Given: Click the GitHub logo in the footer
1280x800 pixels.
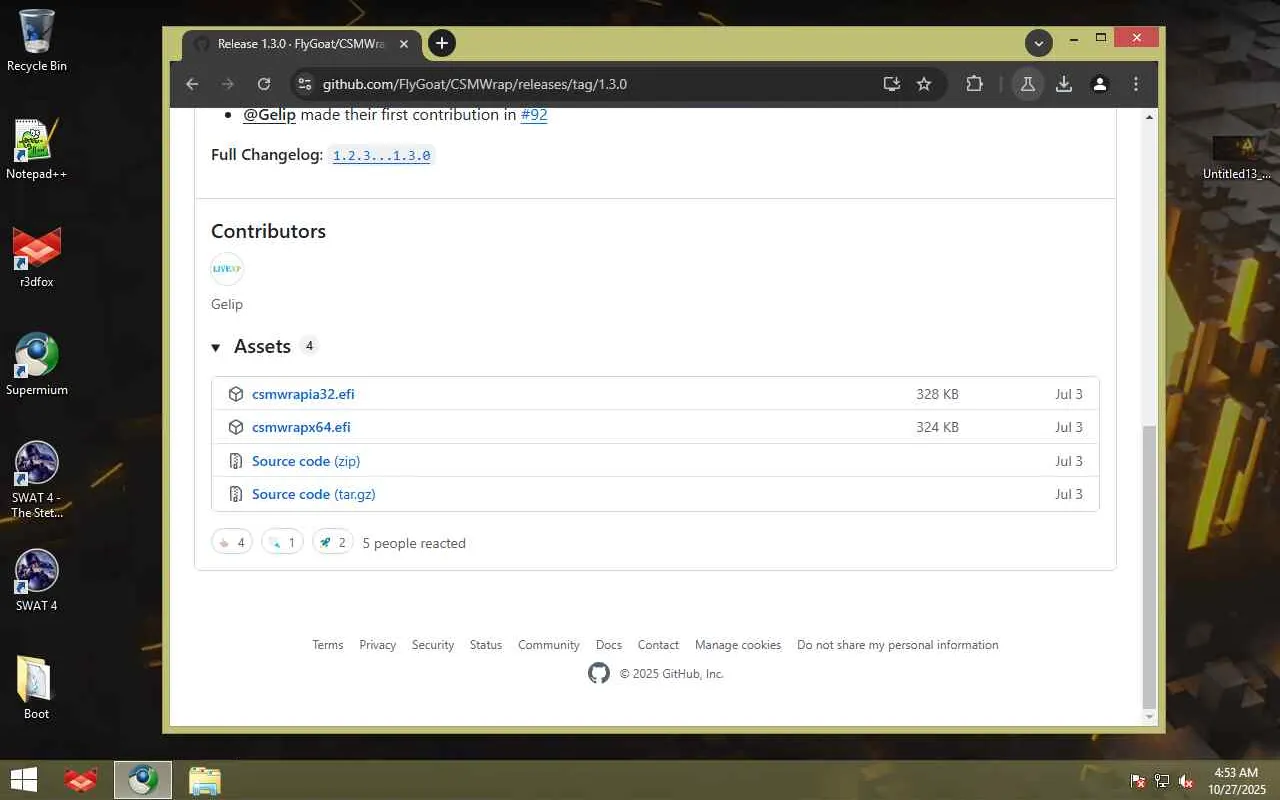Looking at the screenshot, I should coord(599,673).
